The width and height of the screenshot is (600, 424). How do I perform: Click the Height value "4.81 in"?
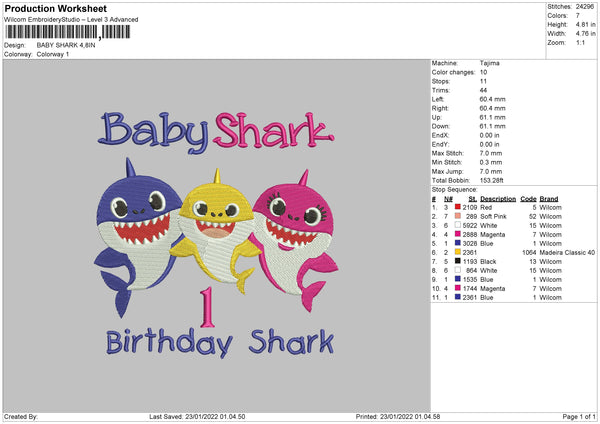(585, 24)
